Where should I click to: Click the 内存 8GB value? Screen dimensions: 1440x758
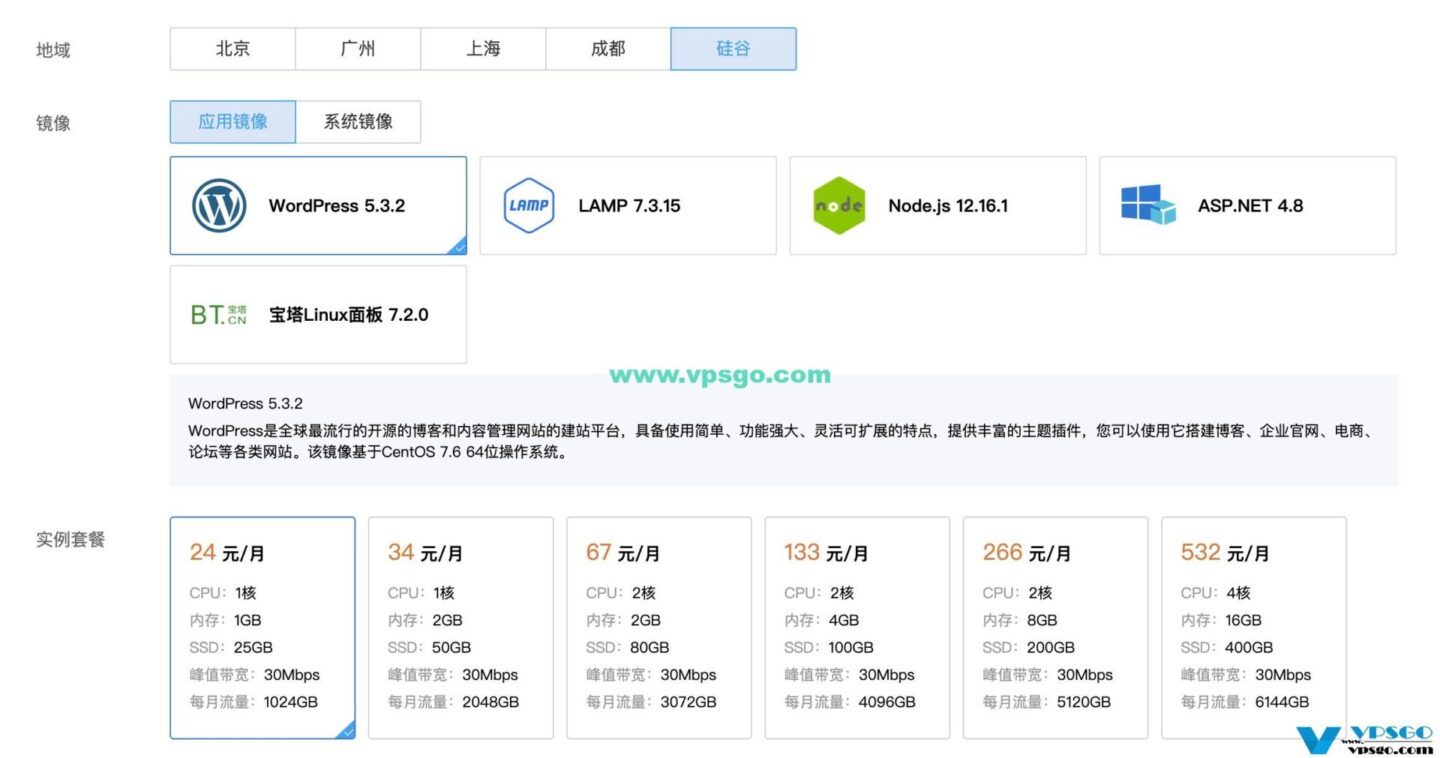[1041, 620]
